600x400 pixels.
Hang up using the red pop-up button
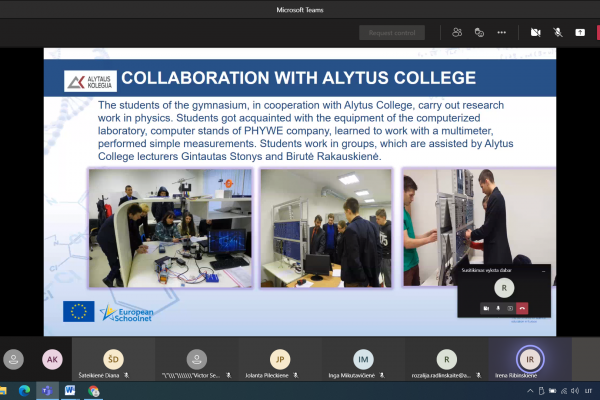click(x=522, y=308)
